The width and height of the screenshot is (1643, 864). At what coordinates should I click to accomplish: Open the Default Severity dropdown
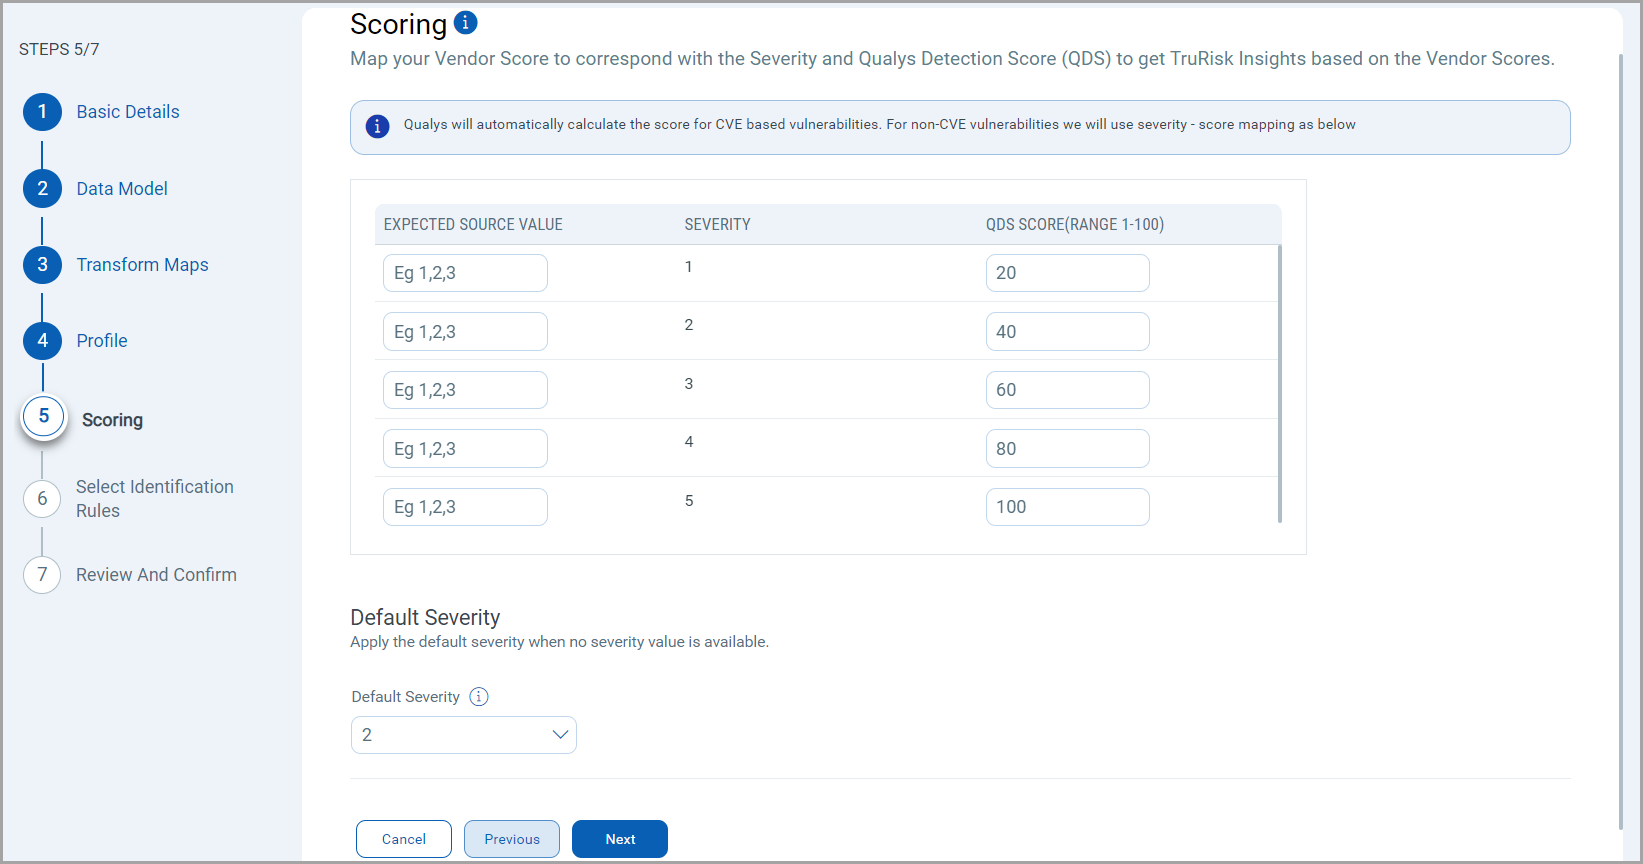tap(464, 735)
